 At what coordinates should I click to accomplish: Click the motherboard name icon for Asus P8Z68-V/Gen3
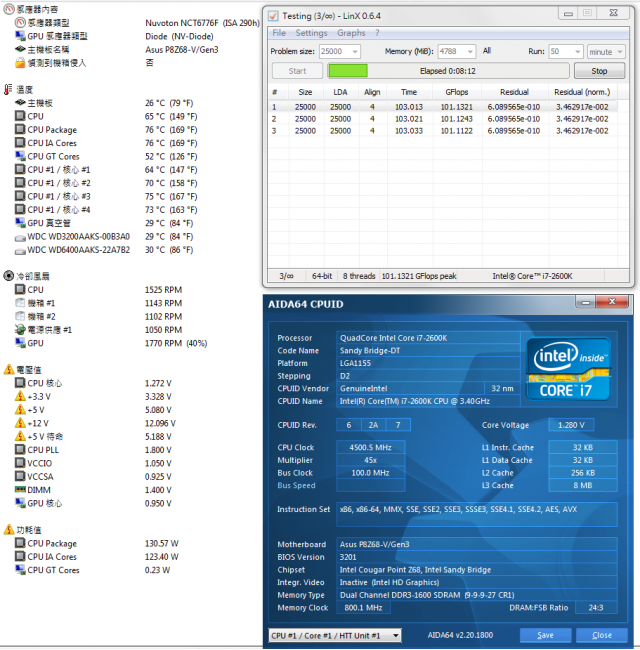[20, 49]
